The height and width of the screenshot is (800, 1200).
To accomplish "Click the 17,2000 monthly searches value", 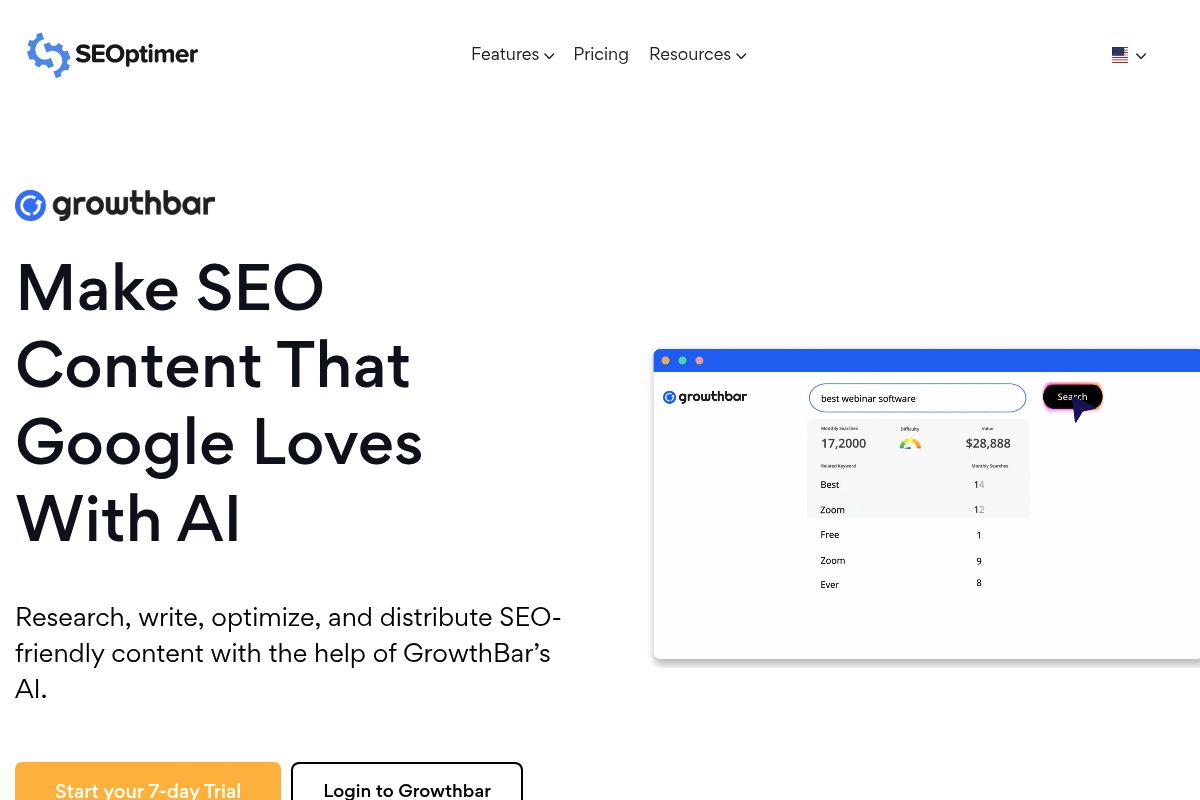I will pyautogui.click(x=843, y=443).
